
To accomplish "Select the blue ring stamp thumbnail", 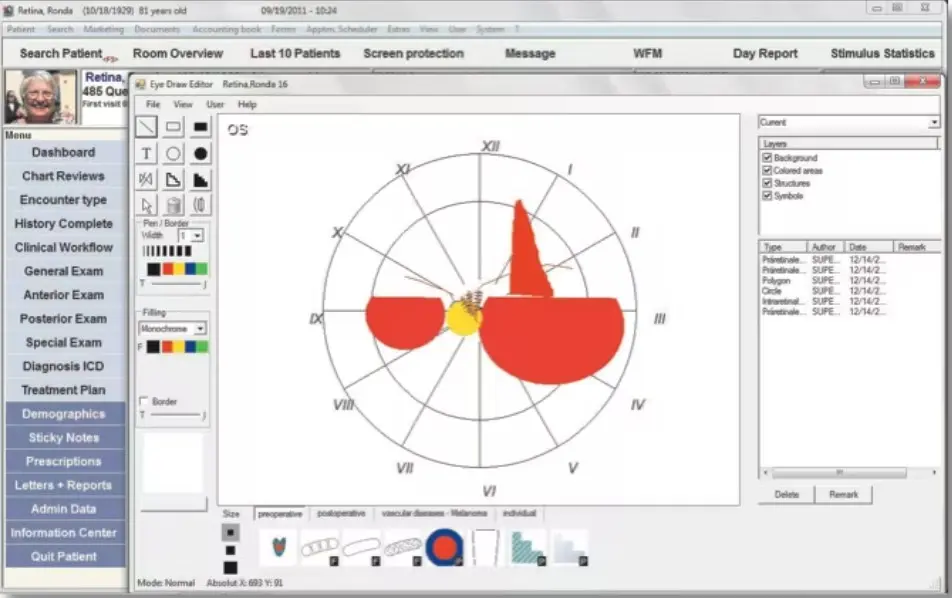I will pyautogui.click(x=443, y=545).
